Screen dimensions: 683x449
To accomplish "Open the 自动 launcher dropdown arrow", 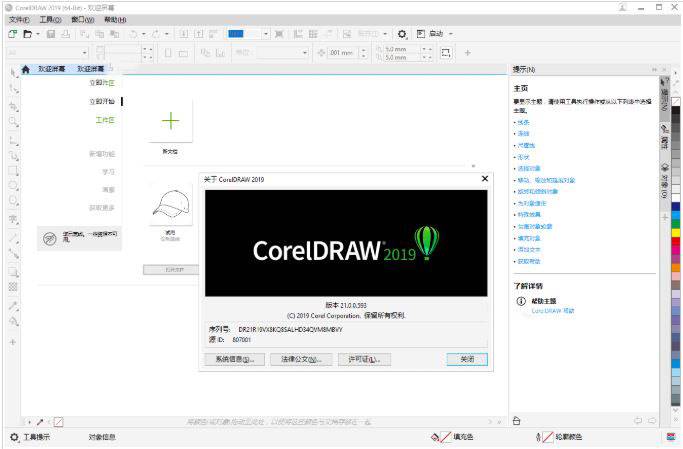I will (x=451, y=34).
